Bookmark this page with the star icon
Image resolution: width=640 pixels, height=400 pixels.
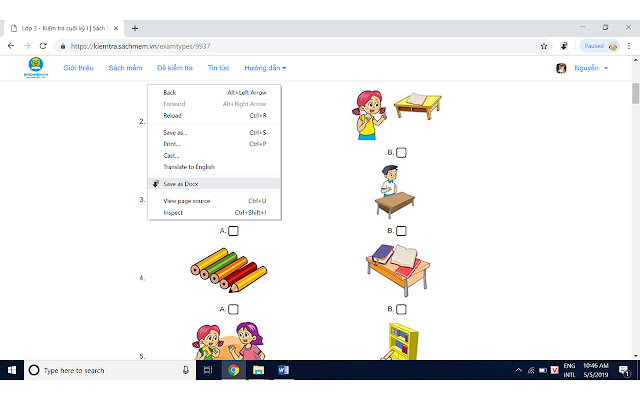click(544, 46)
